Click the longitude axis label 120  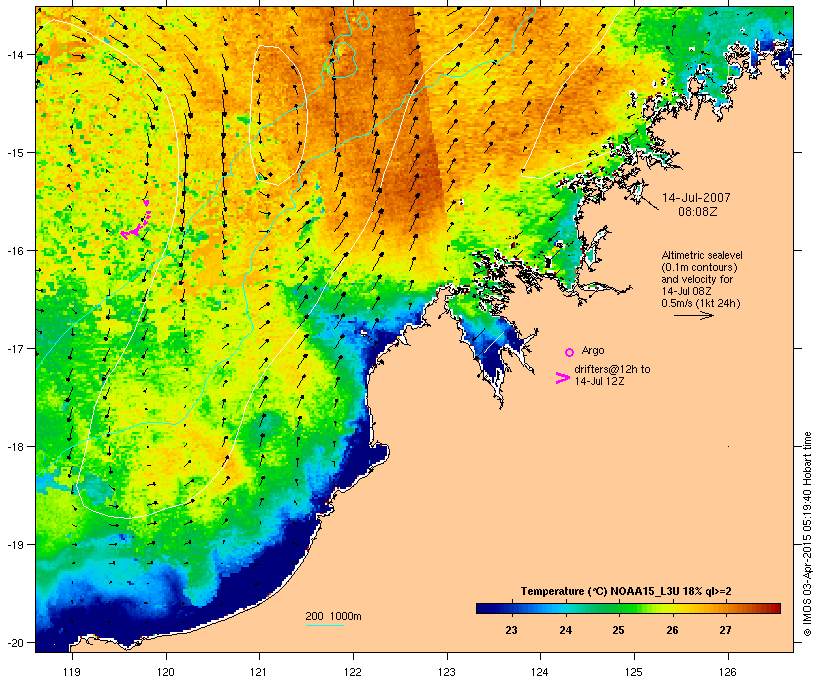coord(166,672)
